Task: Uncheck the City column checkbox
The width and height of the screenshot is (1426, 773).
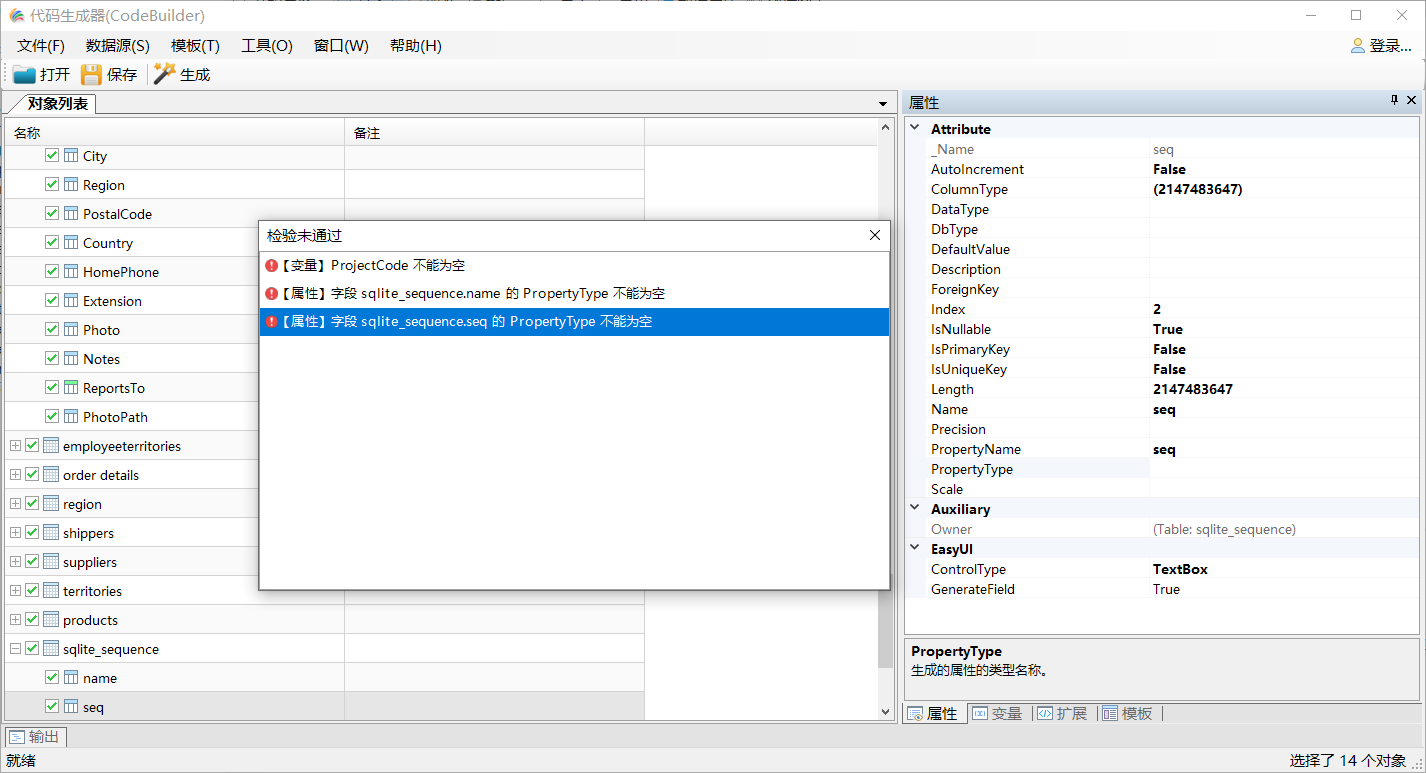Action: tap(52, 156)
